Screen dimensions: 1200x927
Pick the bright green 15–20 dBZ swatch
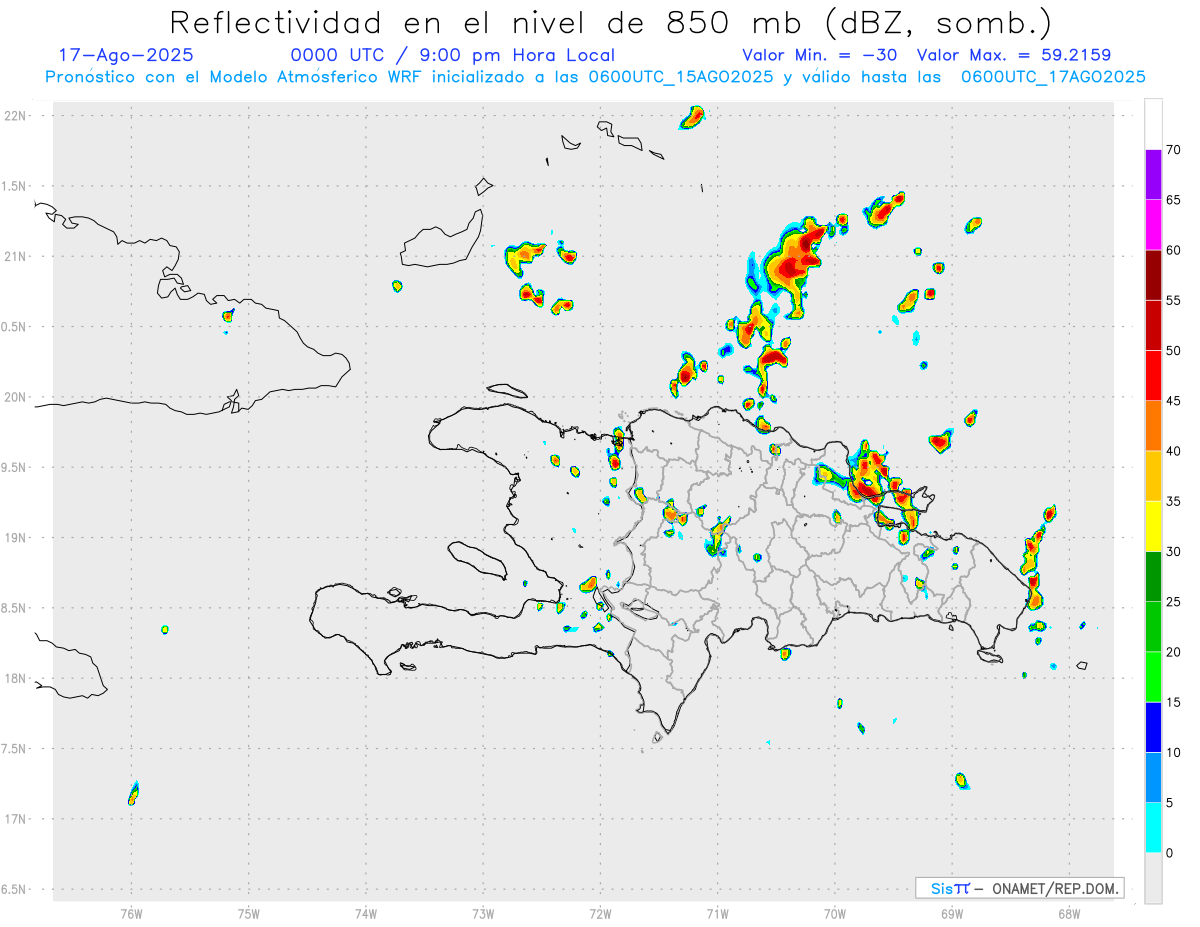1153,677
